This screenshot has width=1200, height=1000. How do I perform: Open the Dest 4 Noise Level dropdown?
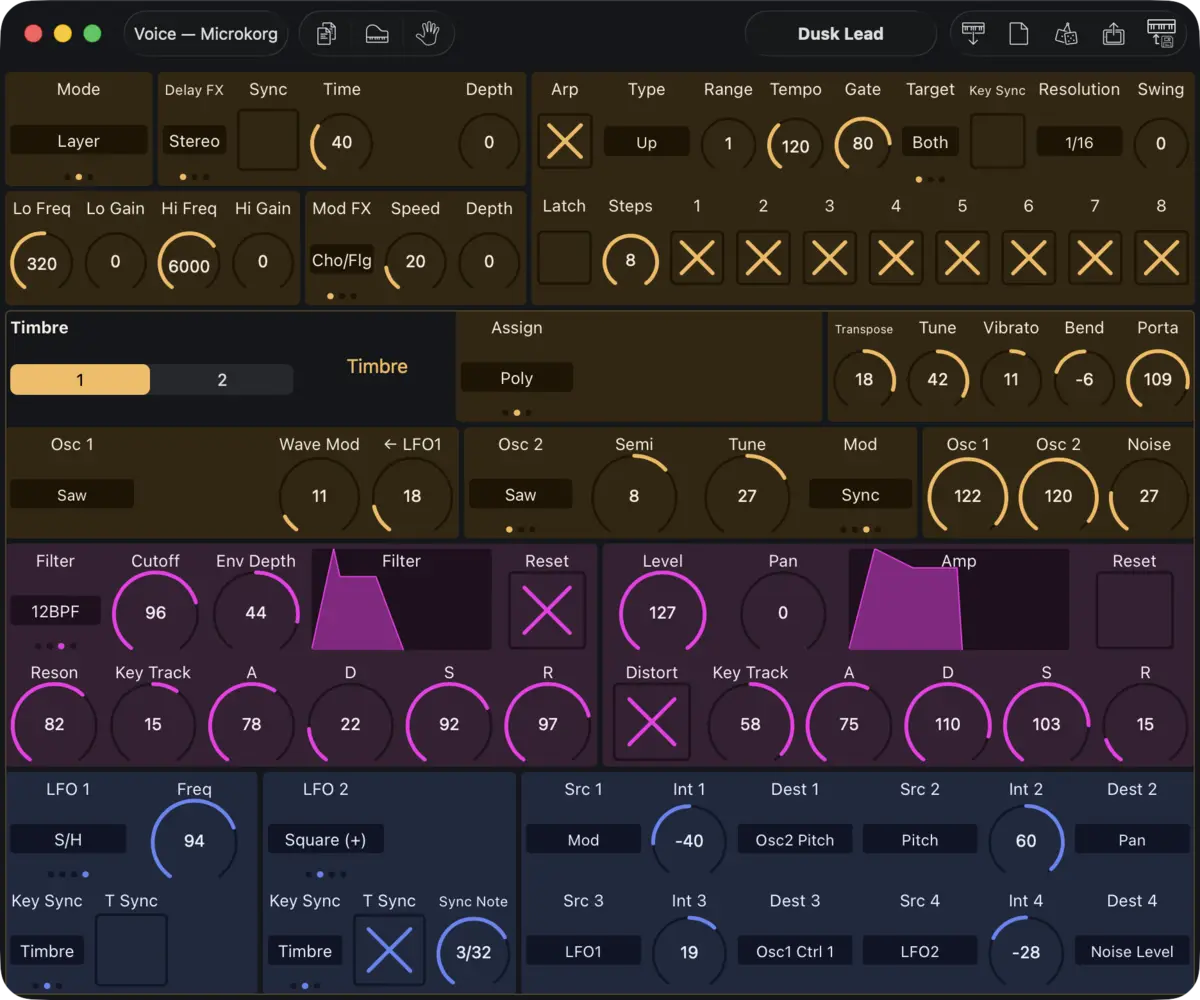click(1132, 951)
